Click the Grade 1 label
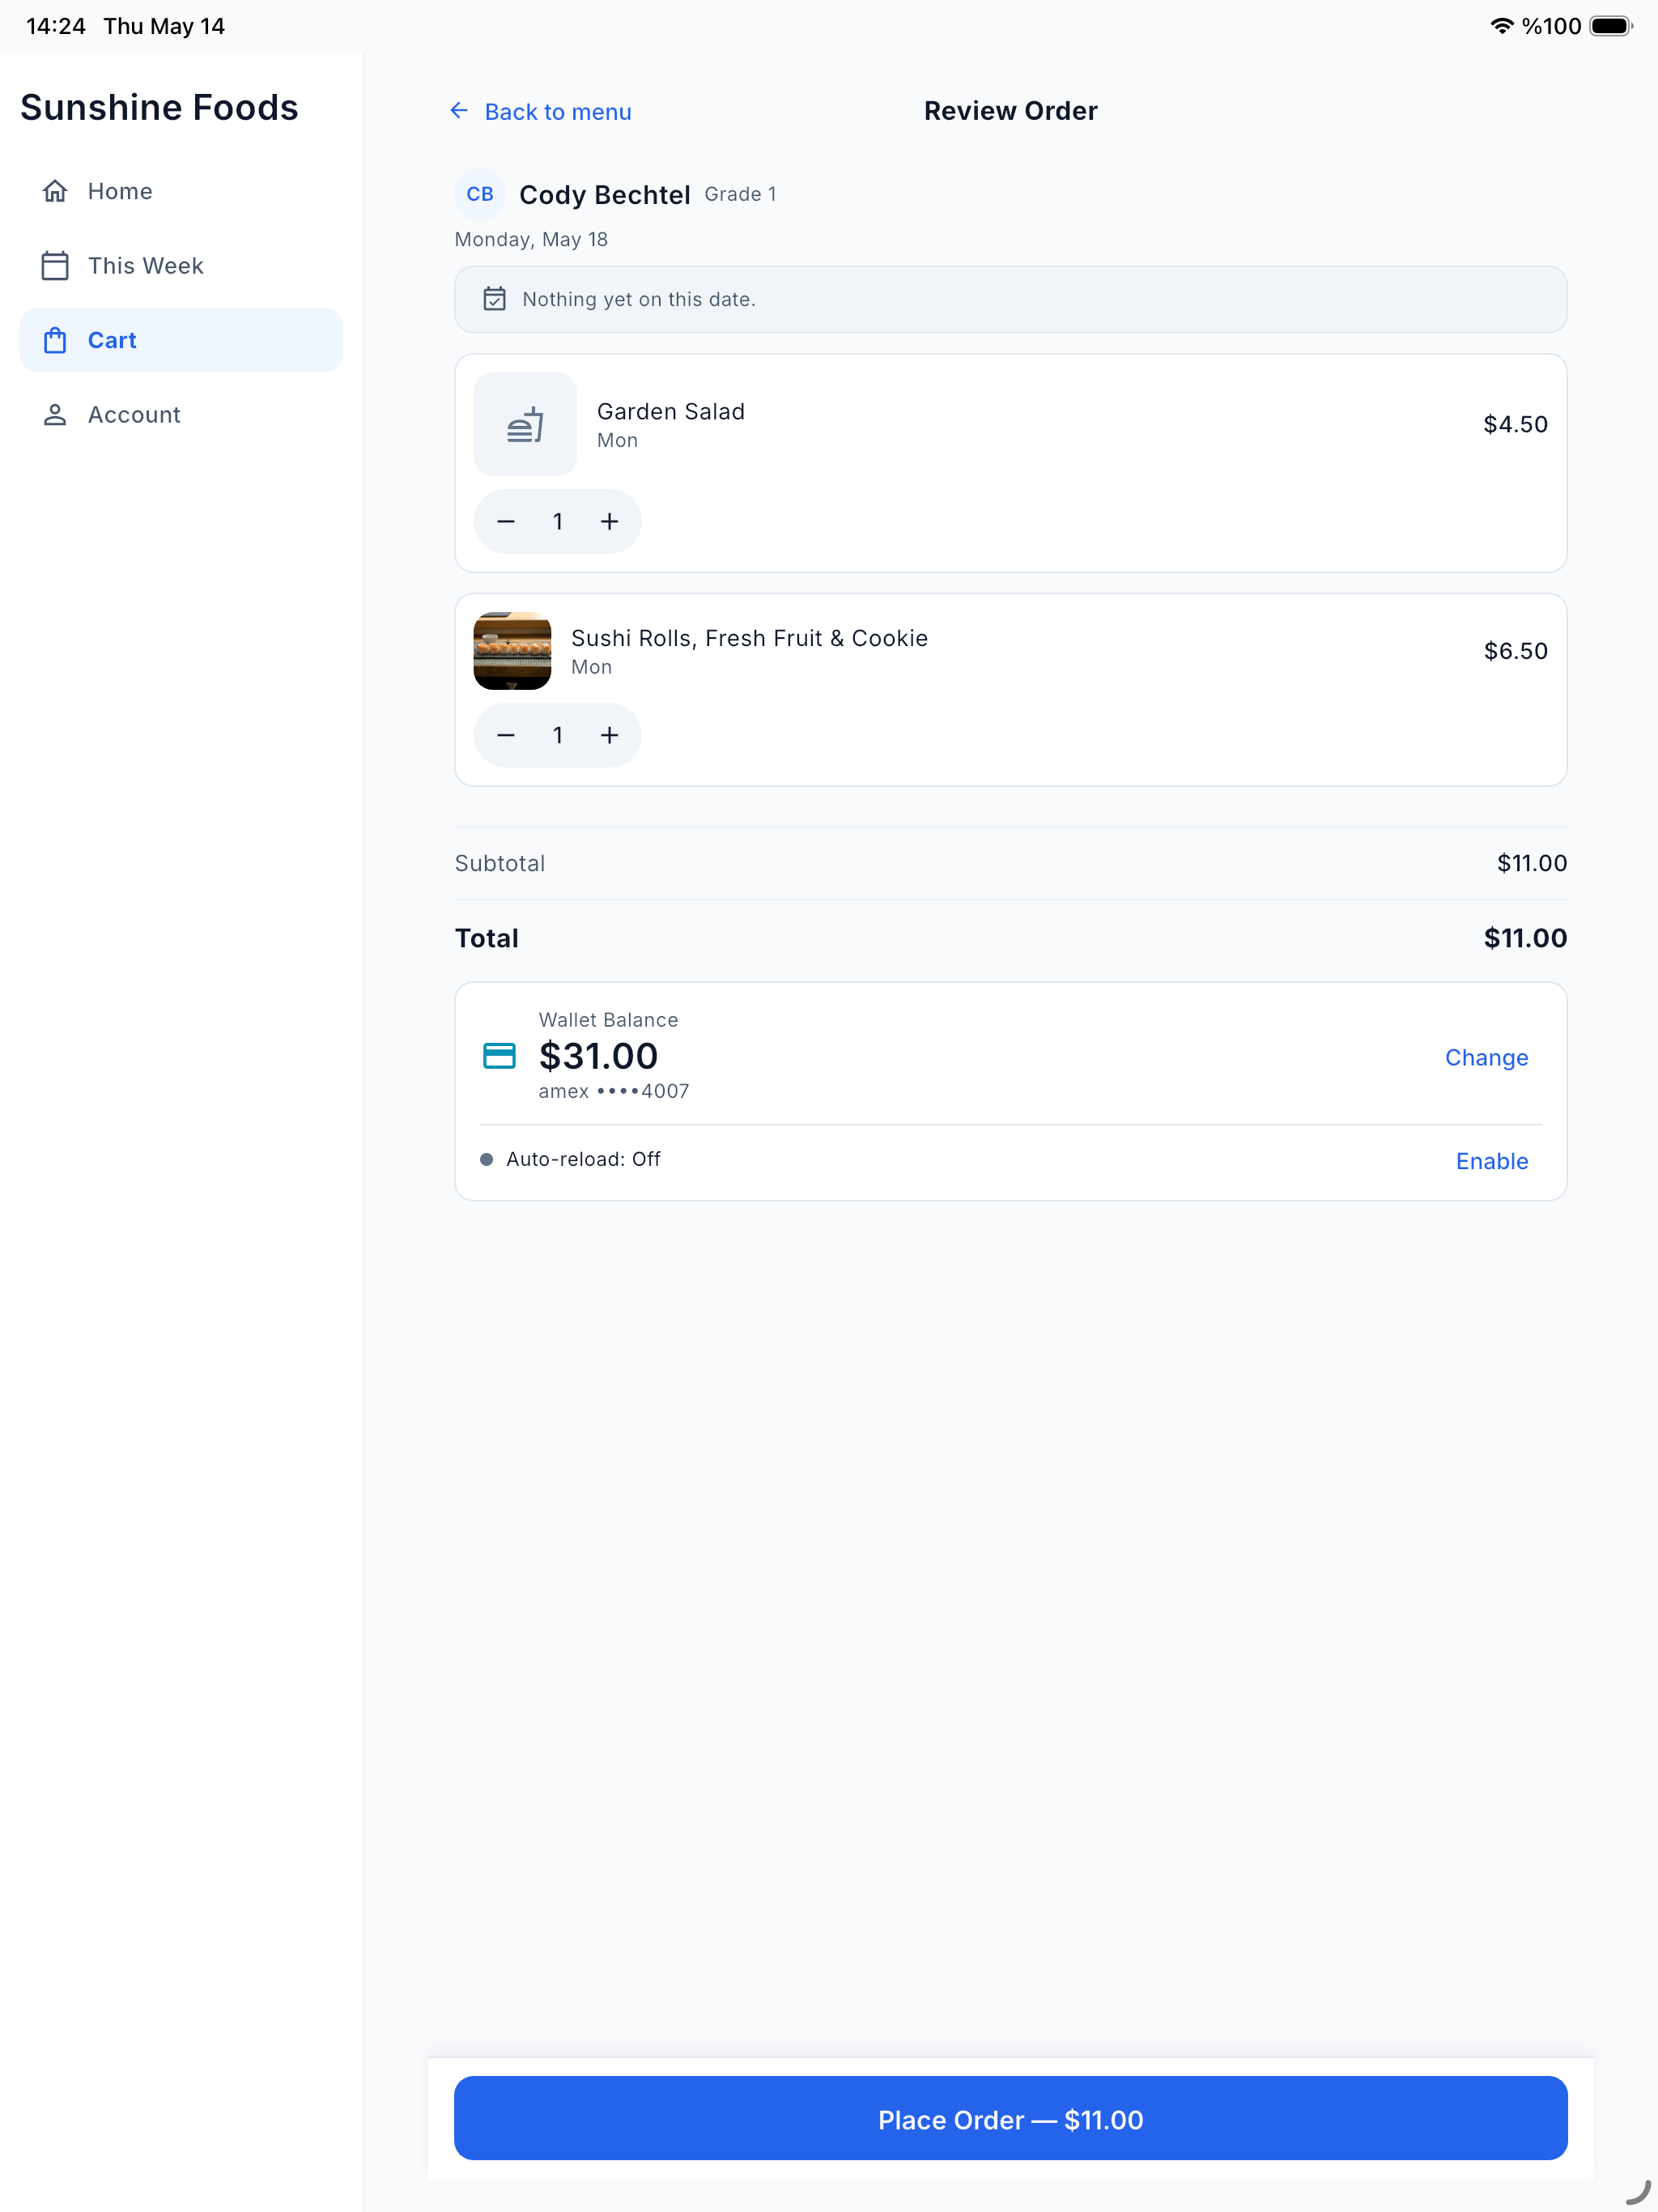1658x2212 pixels. 740,194
